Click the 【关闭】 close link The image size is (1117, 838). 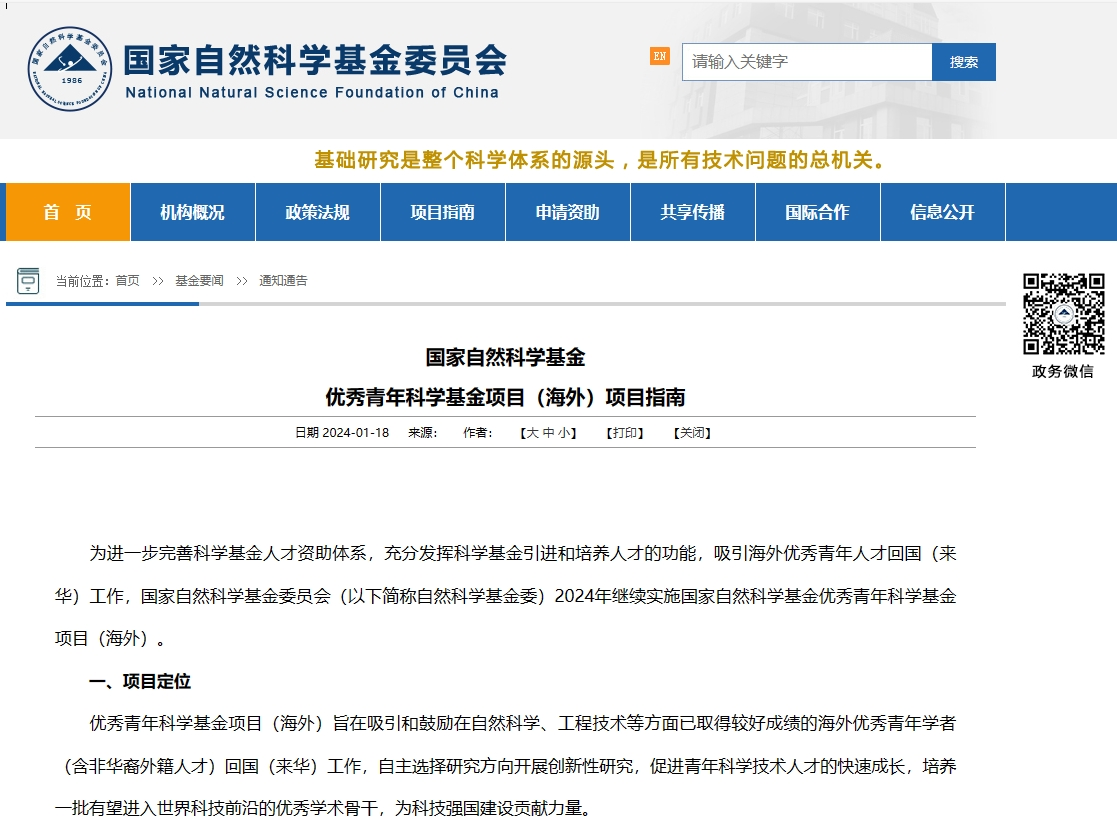click(x=692, y=433)
